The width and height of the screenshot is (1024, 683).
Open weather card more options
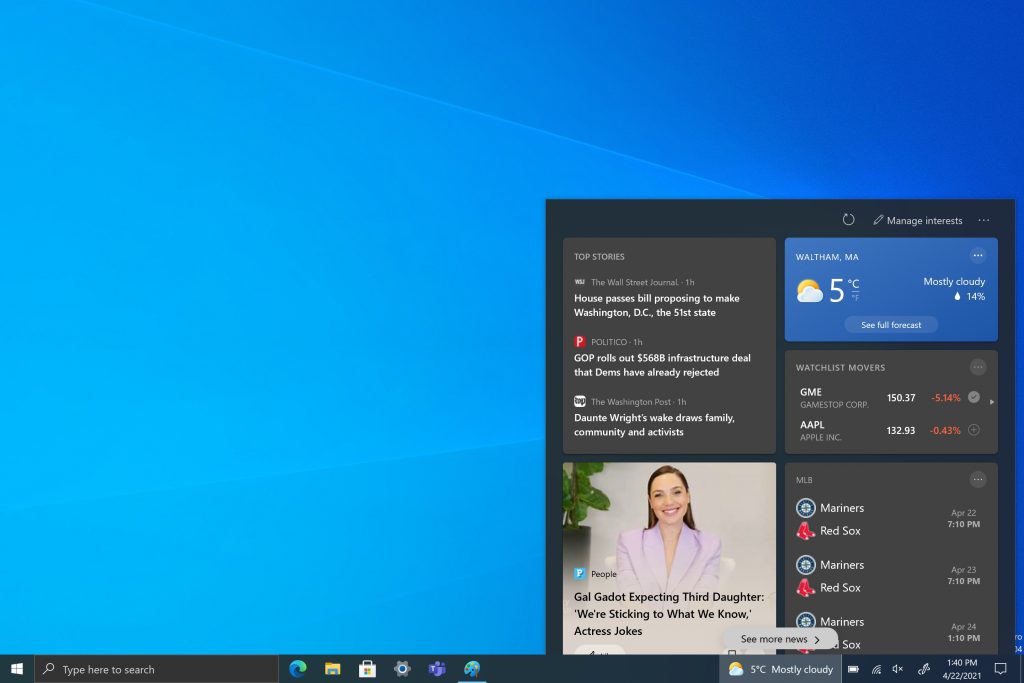point(978,255)
